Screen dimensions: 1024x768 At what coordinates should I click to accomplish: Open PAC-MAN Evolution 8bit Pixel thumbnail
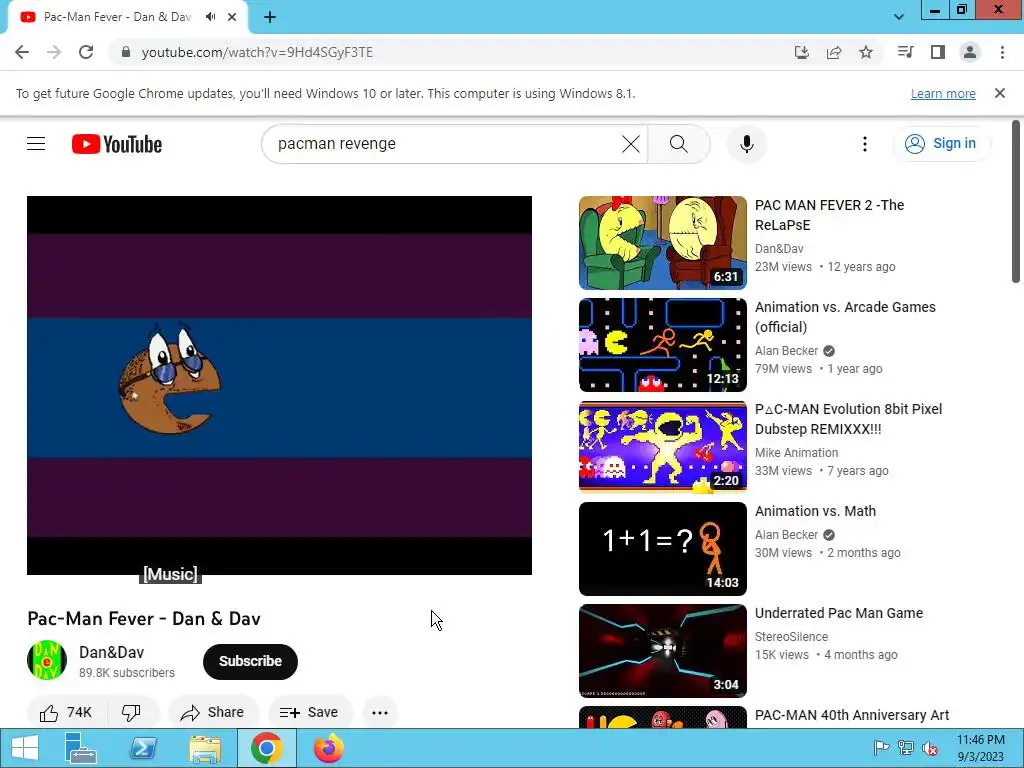(x=662, y=447)
